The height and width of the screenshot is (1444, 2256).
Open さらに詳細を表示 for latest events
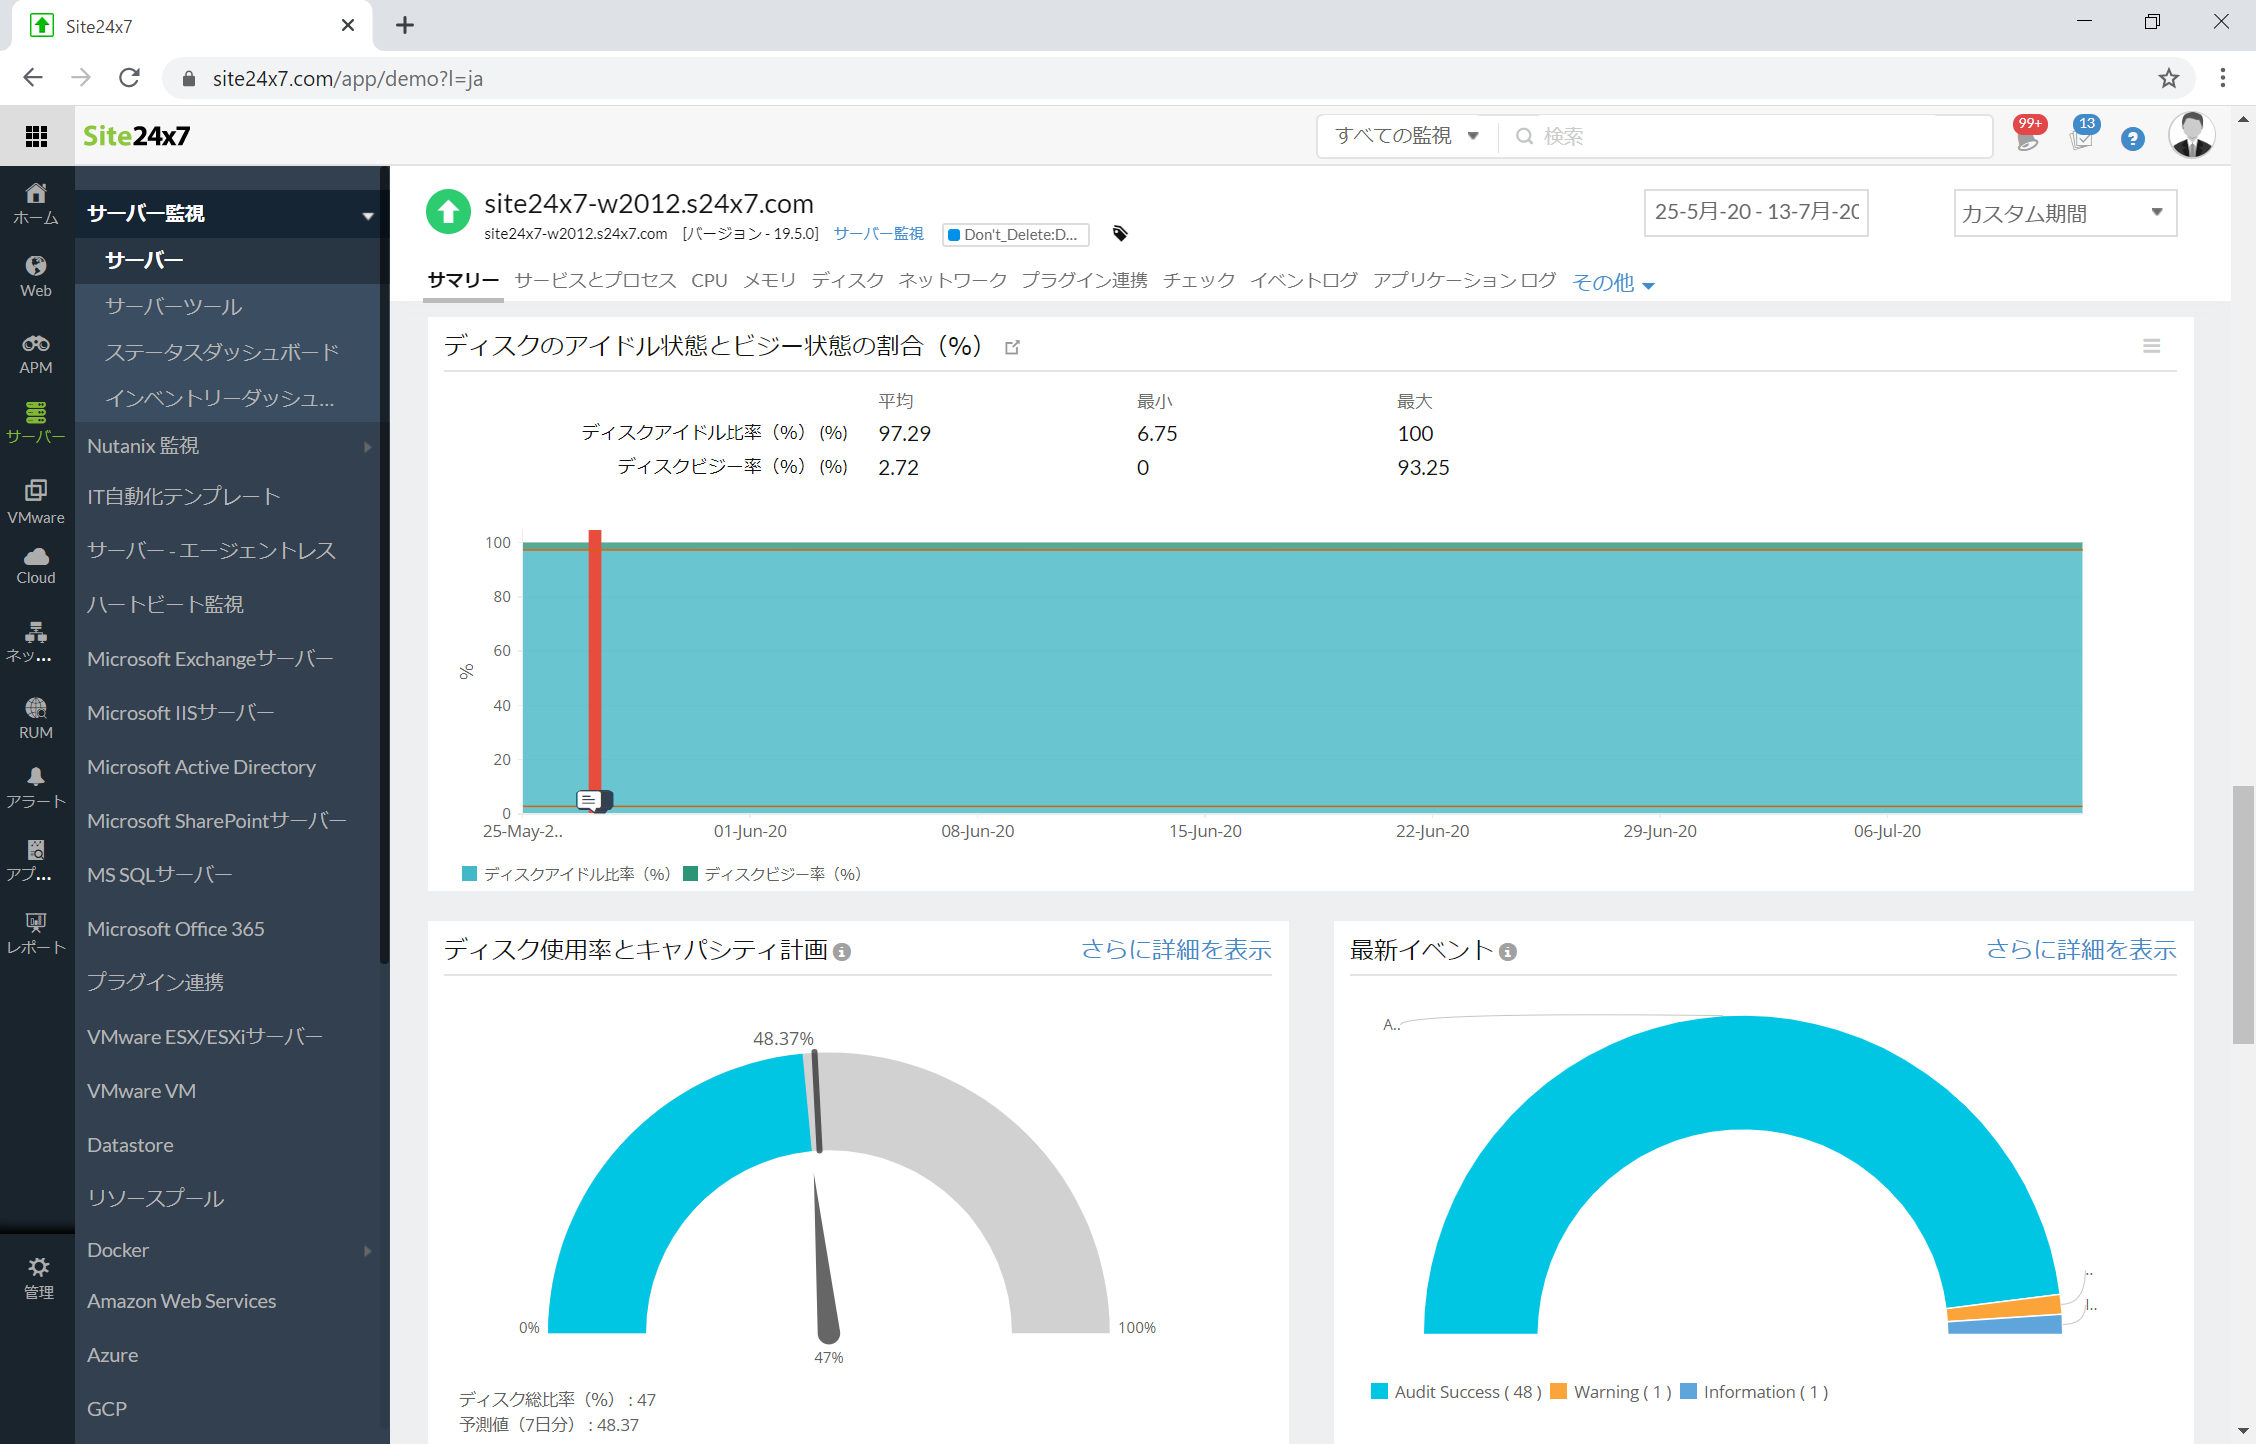tap(2081, 950)
